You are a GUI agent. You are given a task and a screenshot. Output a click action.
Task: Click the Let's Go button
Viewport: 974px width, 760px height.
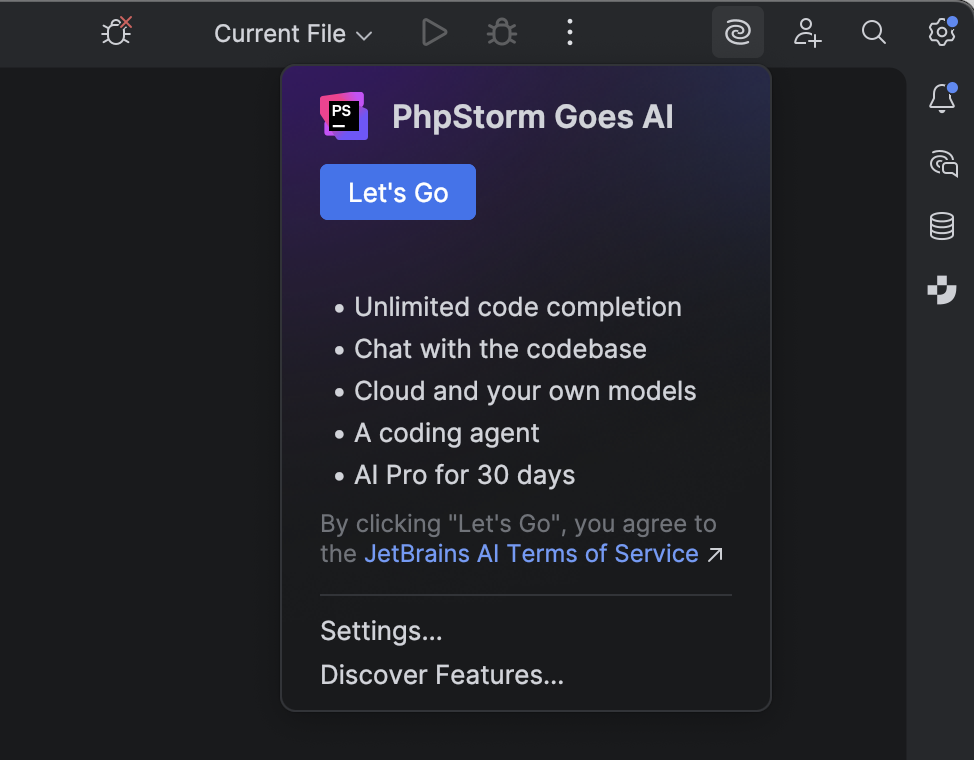[397, 191]
